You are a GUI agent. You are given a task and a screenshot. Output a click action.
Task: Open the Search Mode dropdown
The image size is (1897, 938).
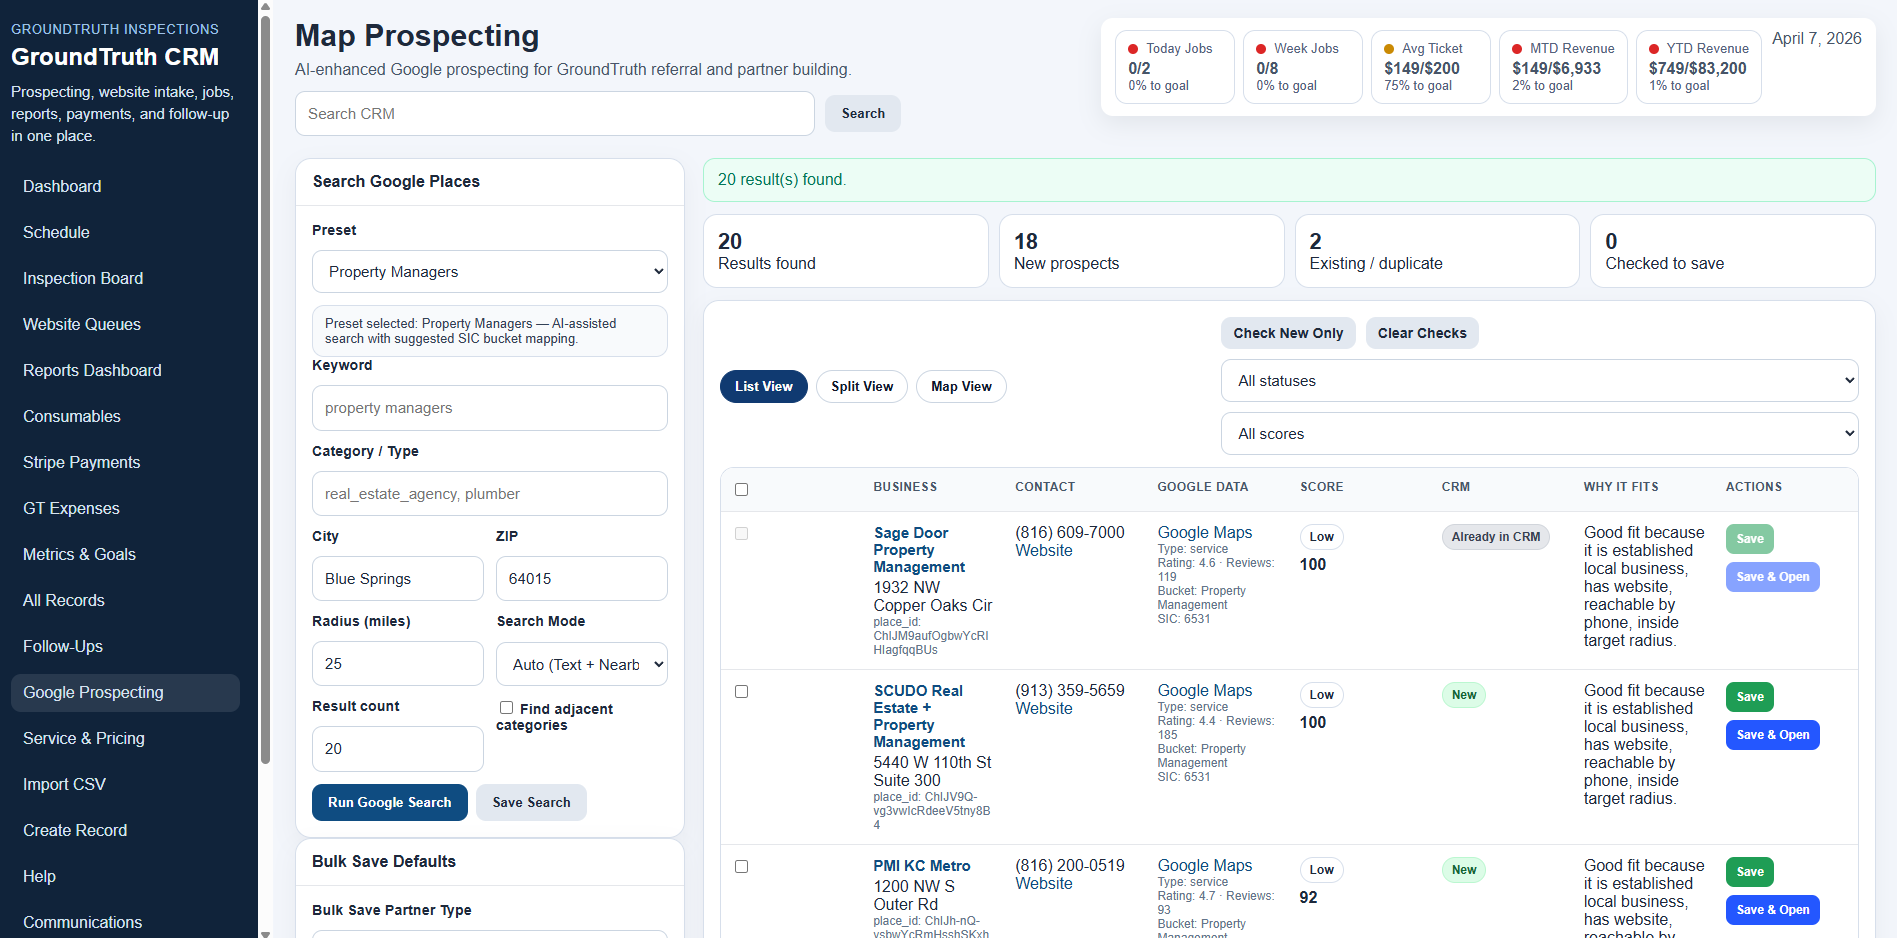(x=582, y=664)
